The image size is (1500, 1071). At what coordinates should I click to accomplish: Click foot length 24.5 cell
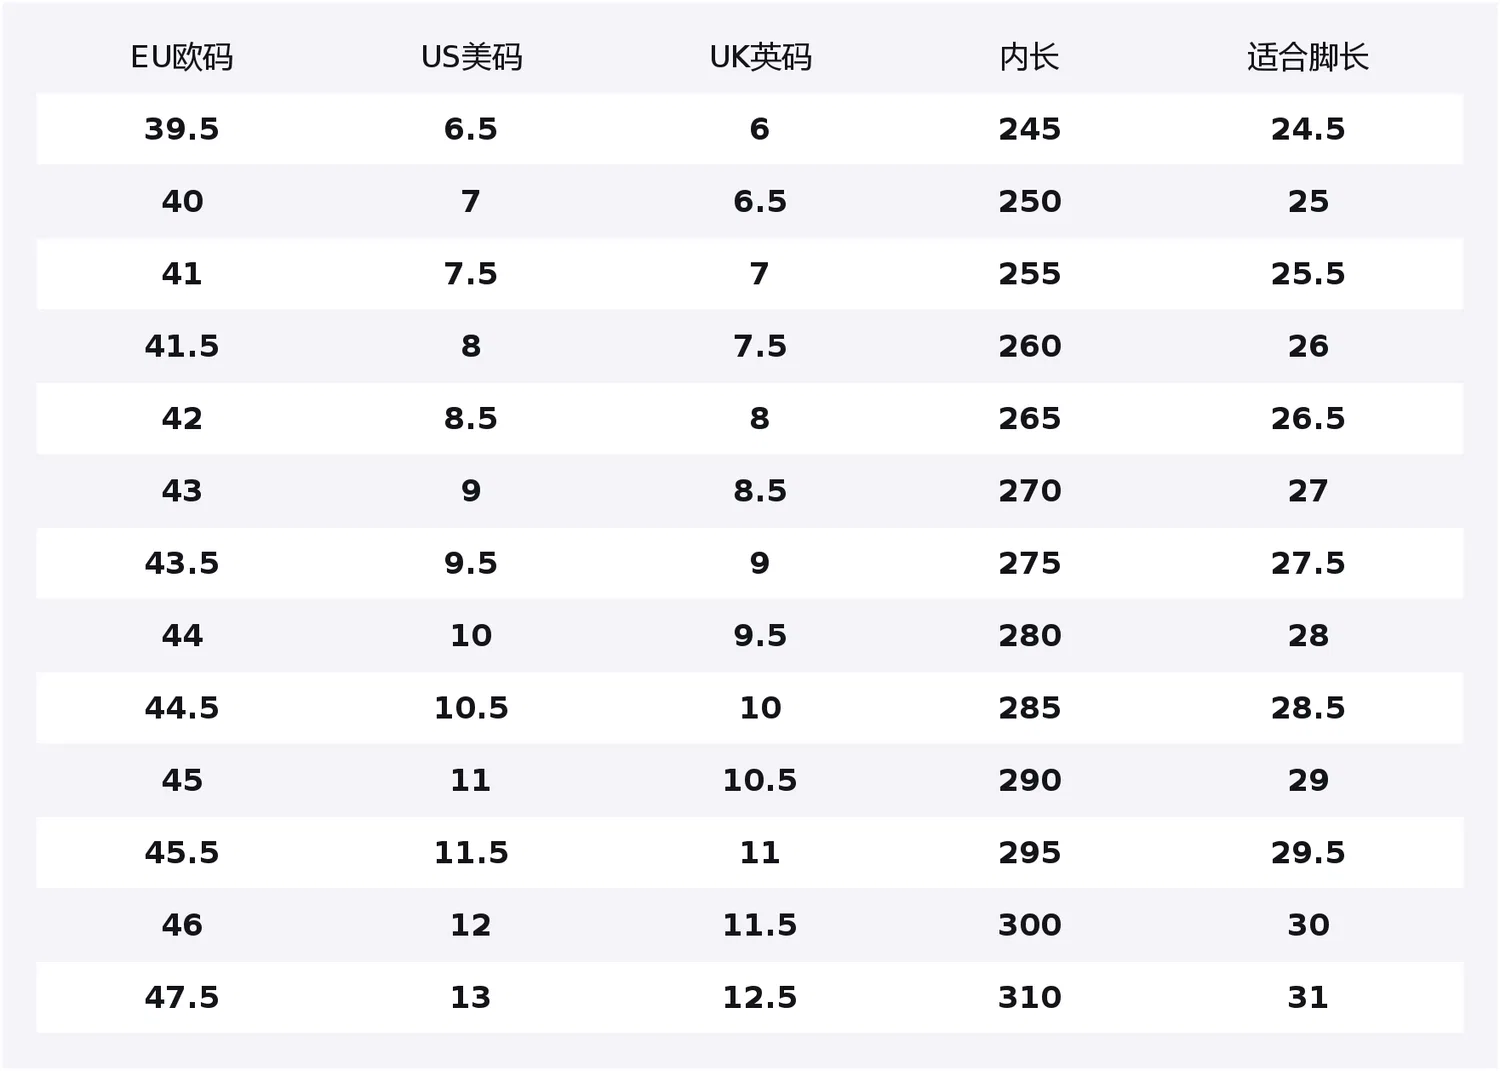point(1308,129)
